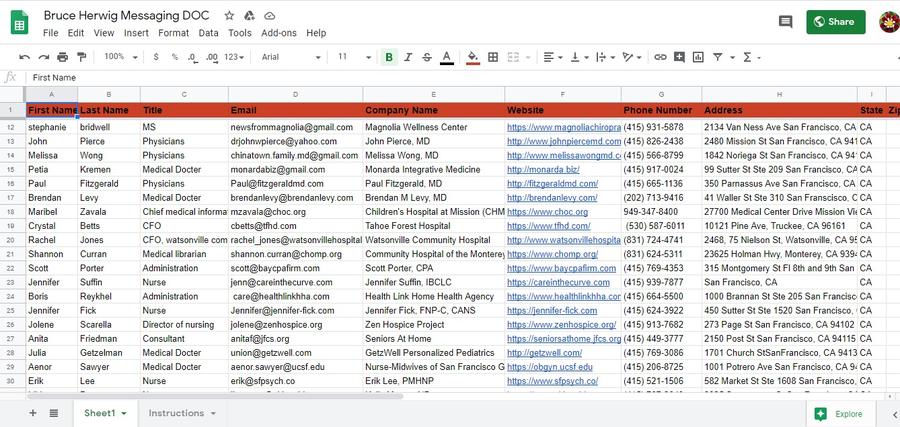
Task: Insert a comment
Action: [680, 57]
